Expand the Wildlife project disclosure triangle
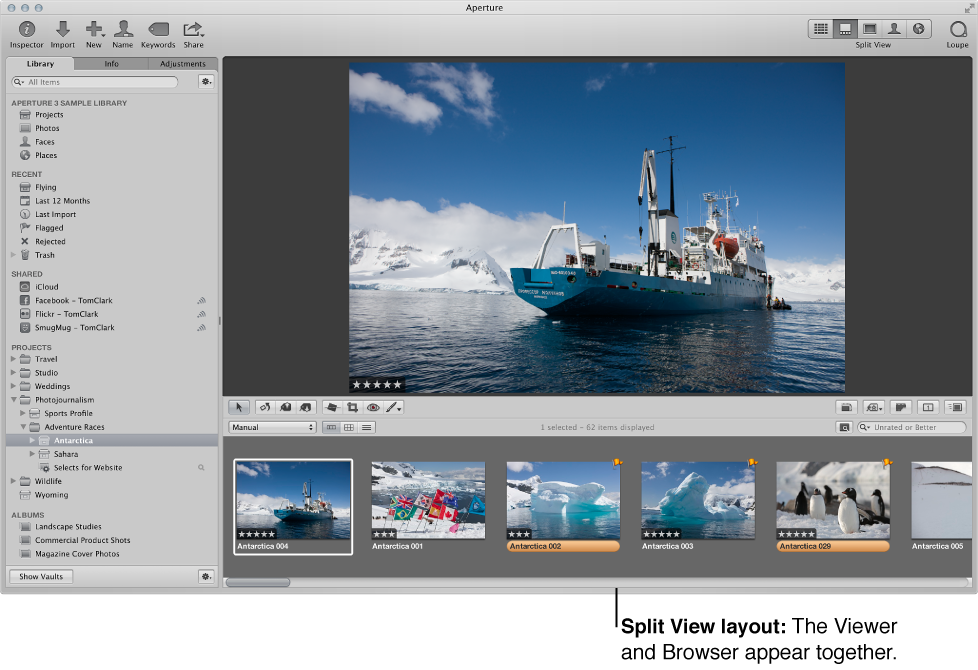The width and height of the screenshot is (978, 670). (x=11, y=481)
